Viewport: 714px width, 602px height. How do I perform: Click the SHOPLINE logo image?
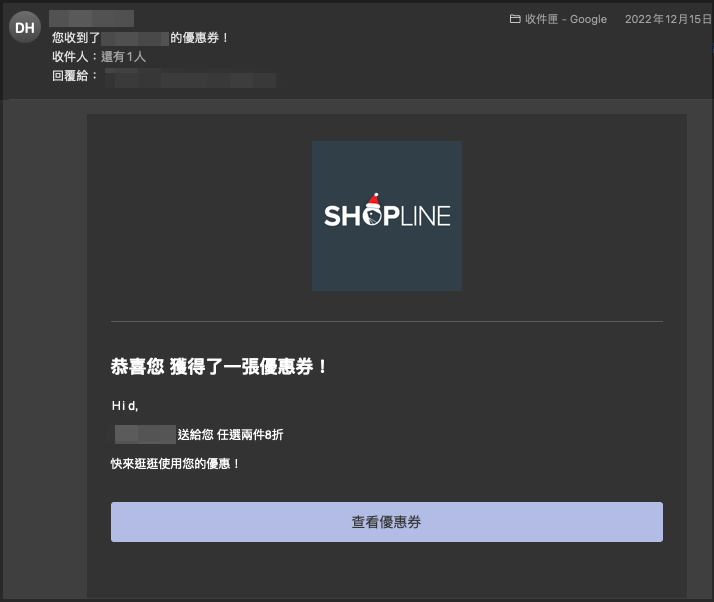[x=387, y=216]
